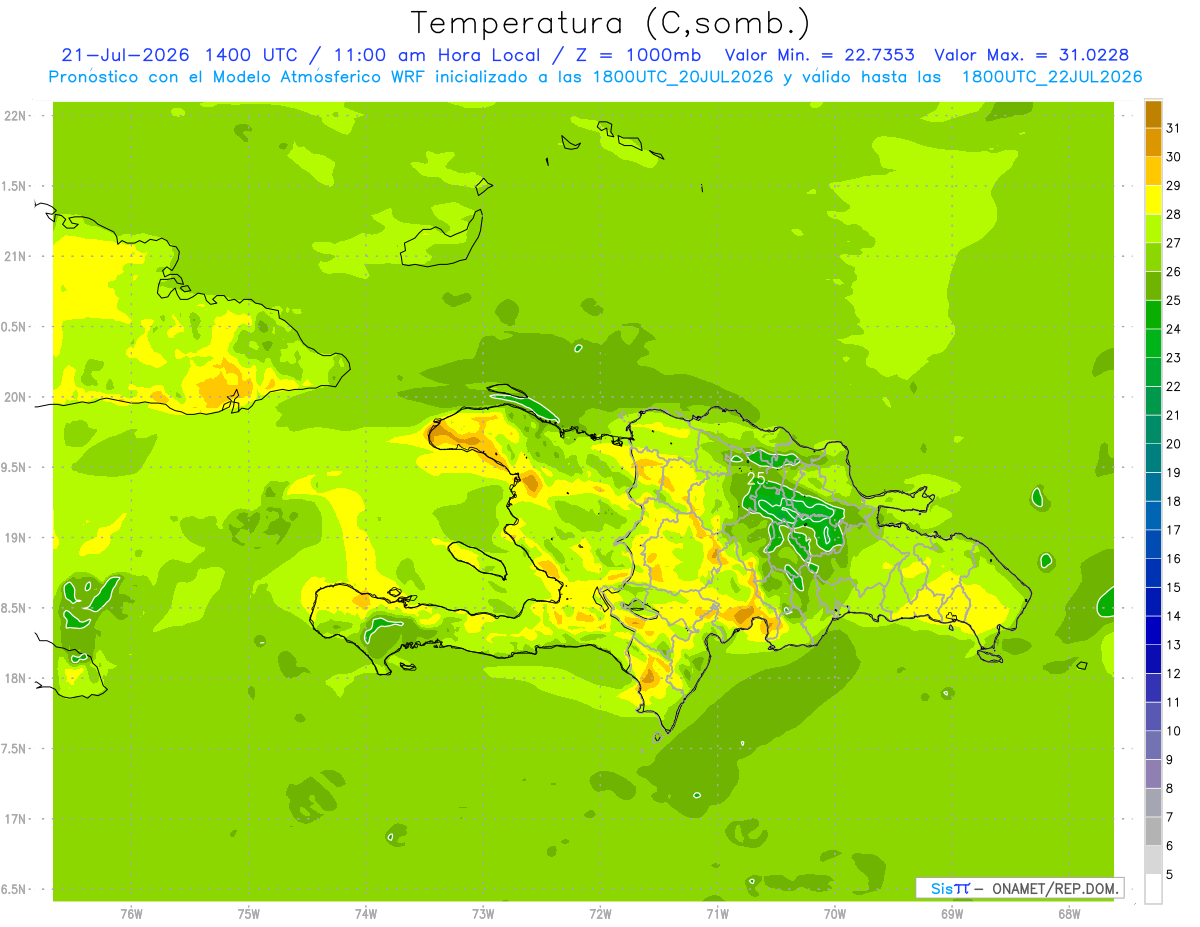Select the '8.5N' latitude tick label
This screenshot has height=927, width=1200.
click(15, 608)
